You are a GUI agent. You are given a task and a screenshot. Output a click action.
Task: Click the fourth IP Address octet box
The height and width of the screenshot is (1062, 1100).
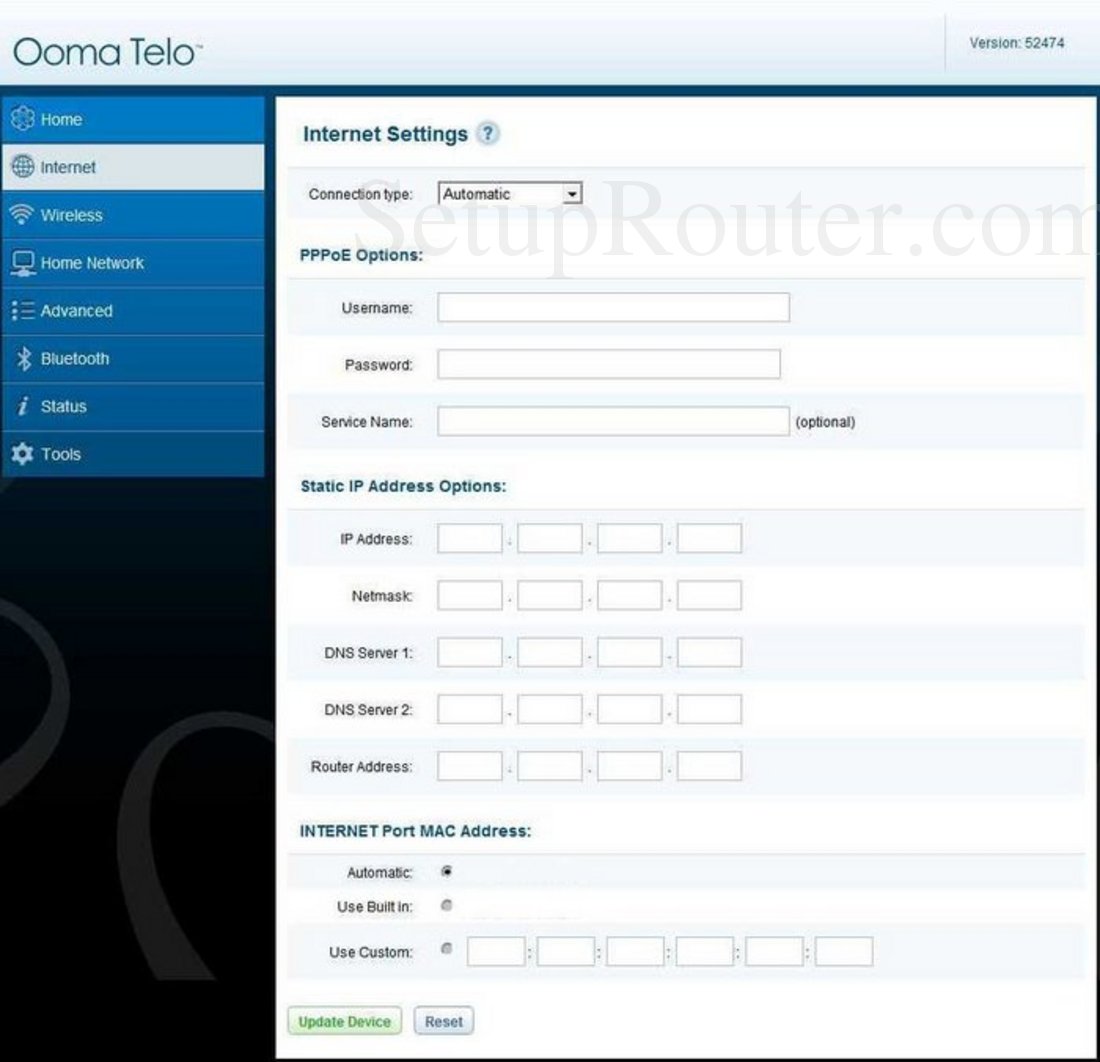(709, 538)
